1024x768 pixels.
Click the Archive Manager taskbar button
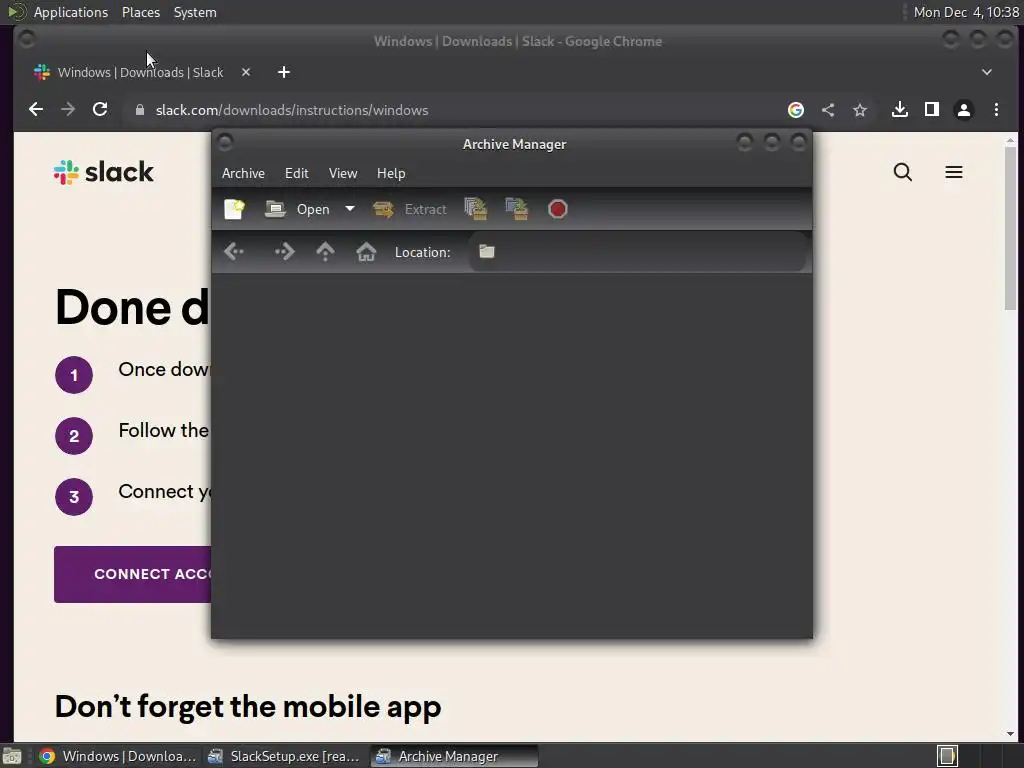point(455,756)
